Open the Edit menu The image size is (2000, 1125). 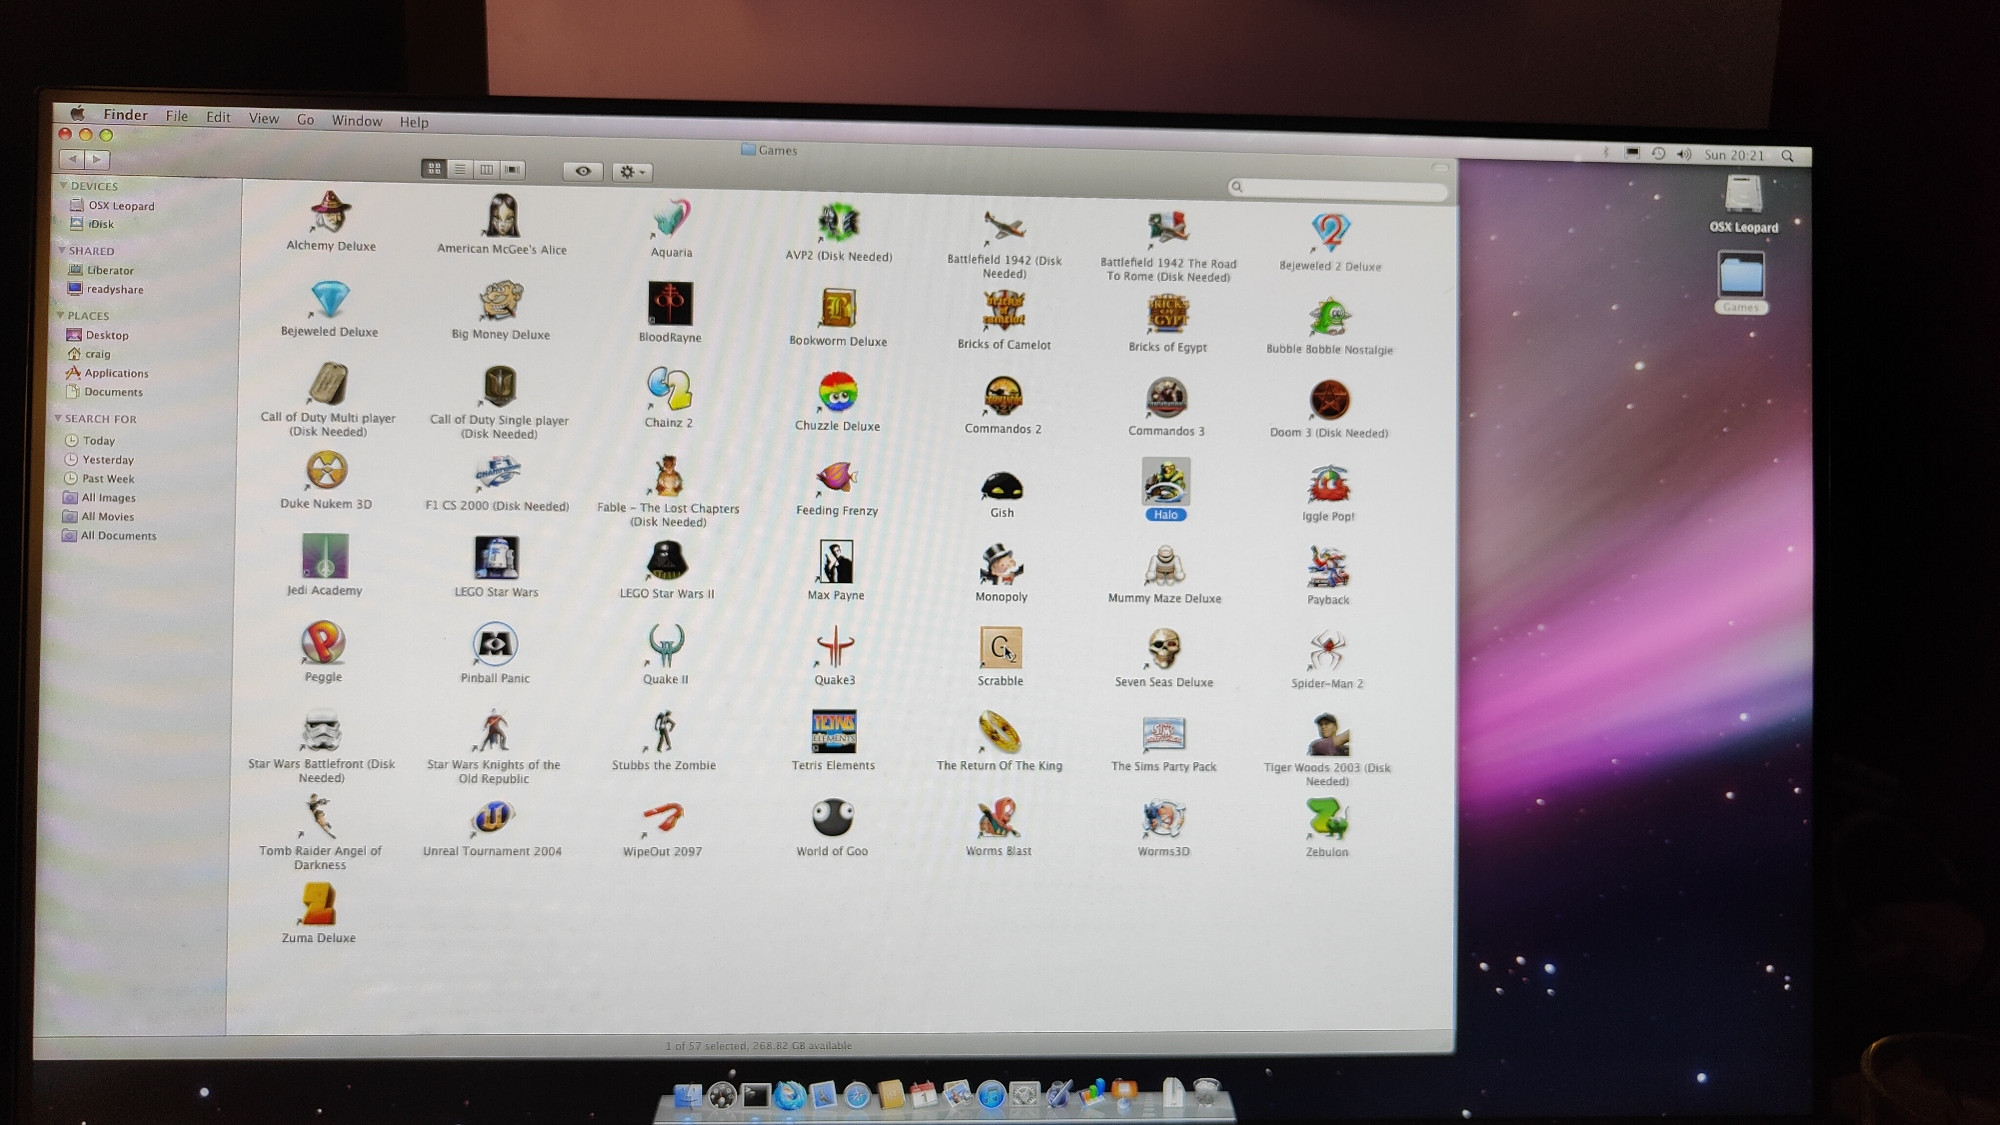tap(218, 117)
